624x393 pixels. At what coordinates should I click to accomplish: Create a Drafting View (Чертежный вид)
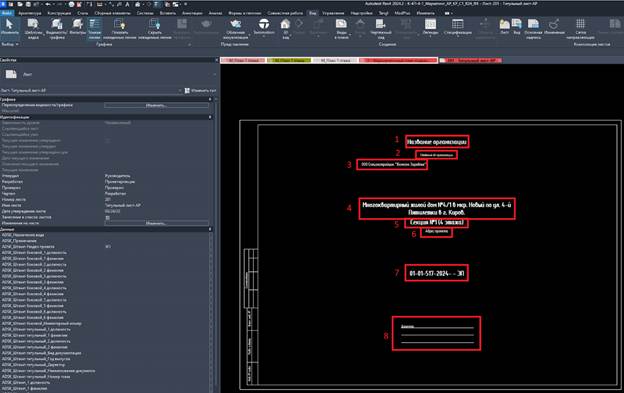[x=381, y=29]
